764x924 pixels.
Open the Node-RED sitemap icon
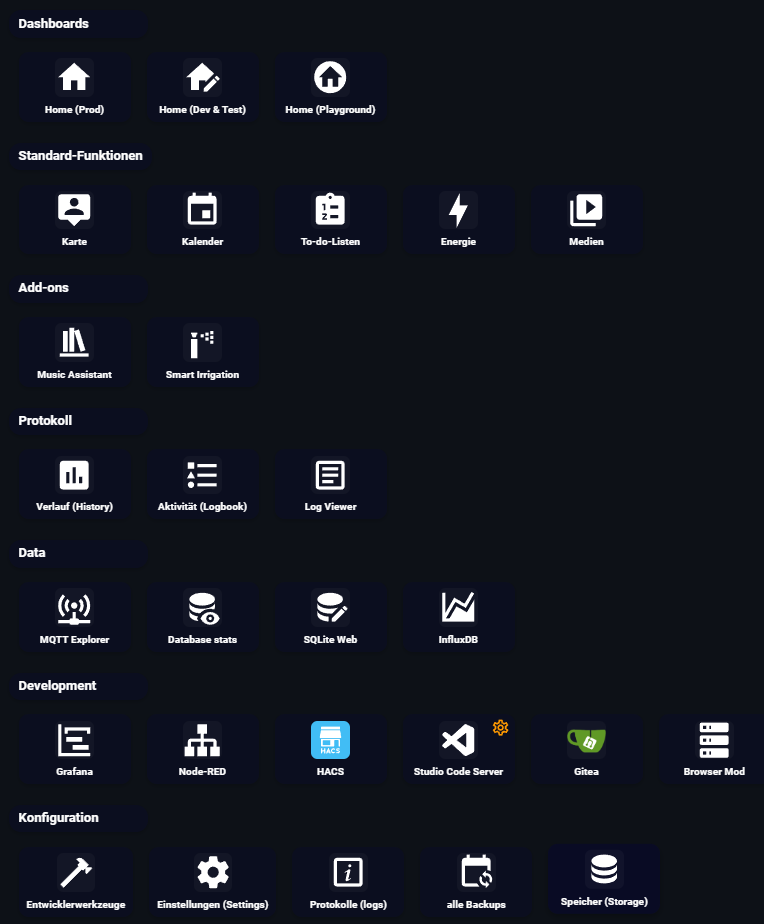(202, 740)
